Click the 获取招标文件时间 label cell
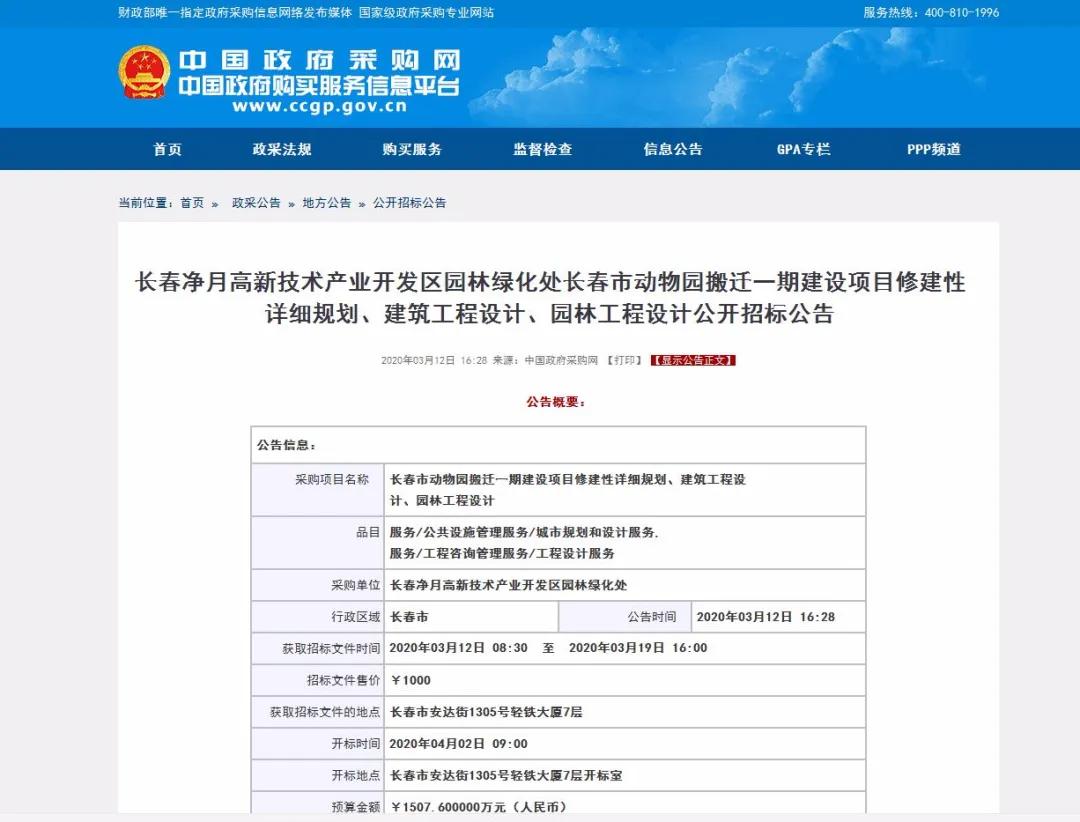This screenshot has width=1080, height=822. pyautogui.click(x=318, y=648)
